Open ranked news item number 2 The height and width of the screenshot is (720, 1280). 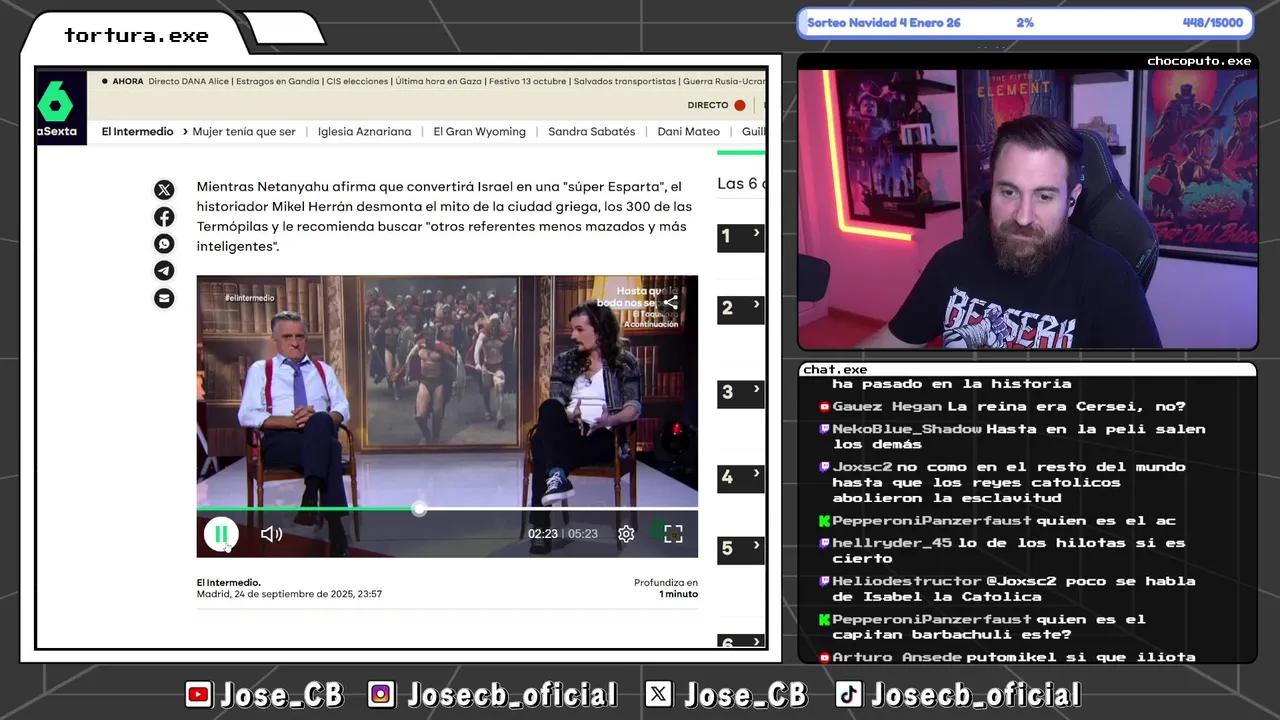[x=740, y=309]
